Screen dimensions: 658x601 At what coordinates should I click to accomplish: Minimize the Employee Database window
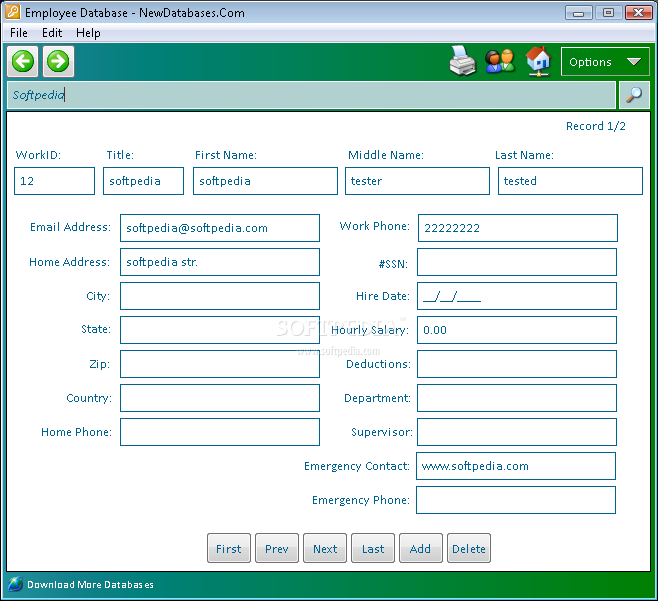(579, 13)
